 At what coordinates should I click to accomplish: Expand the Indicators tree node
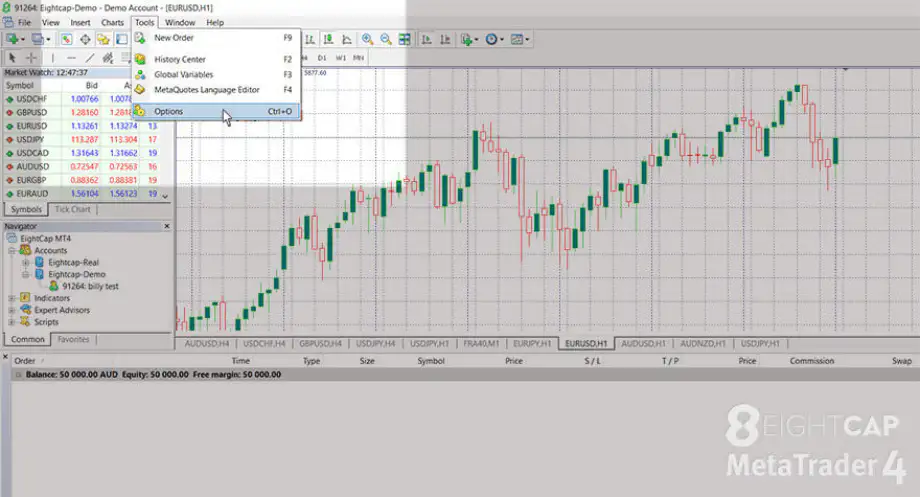click(x=12, y=298)
